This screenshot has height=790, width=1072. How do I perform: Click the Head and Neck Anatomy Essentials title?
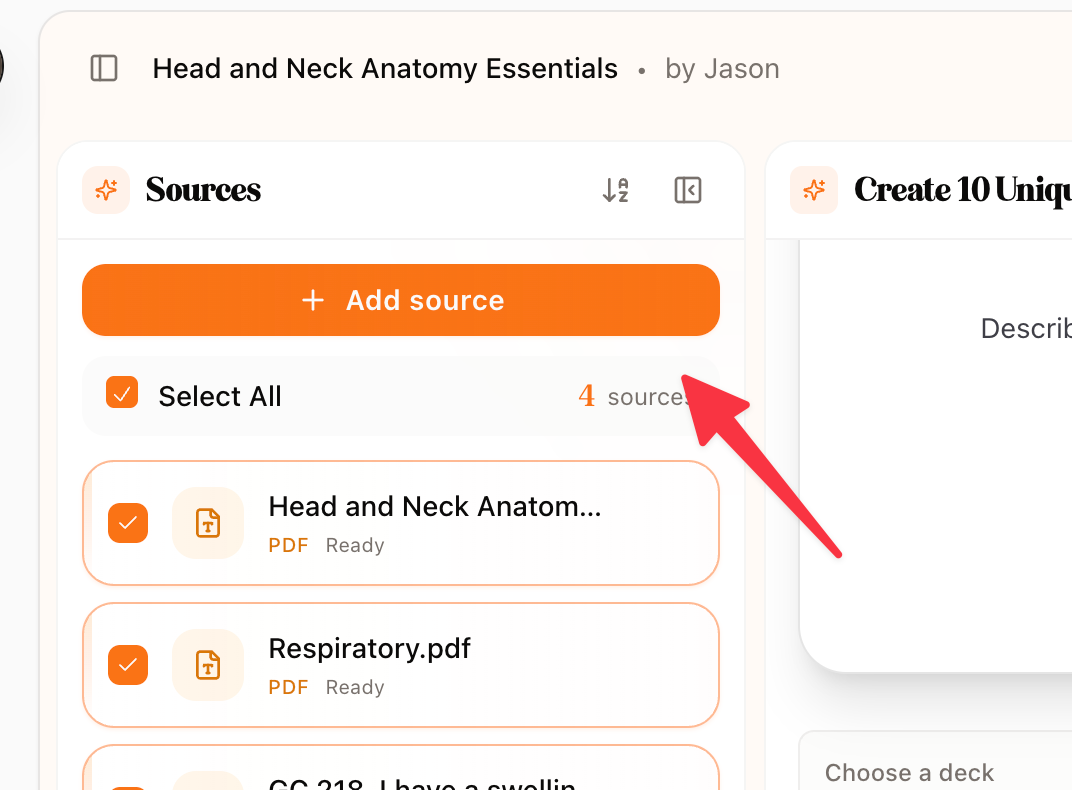click(385, 69)
